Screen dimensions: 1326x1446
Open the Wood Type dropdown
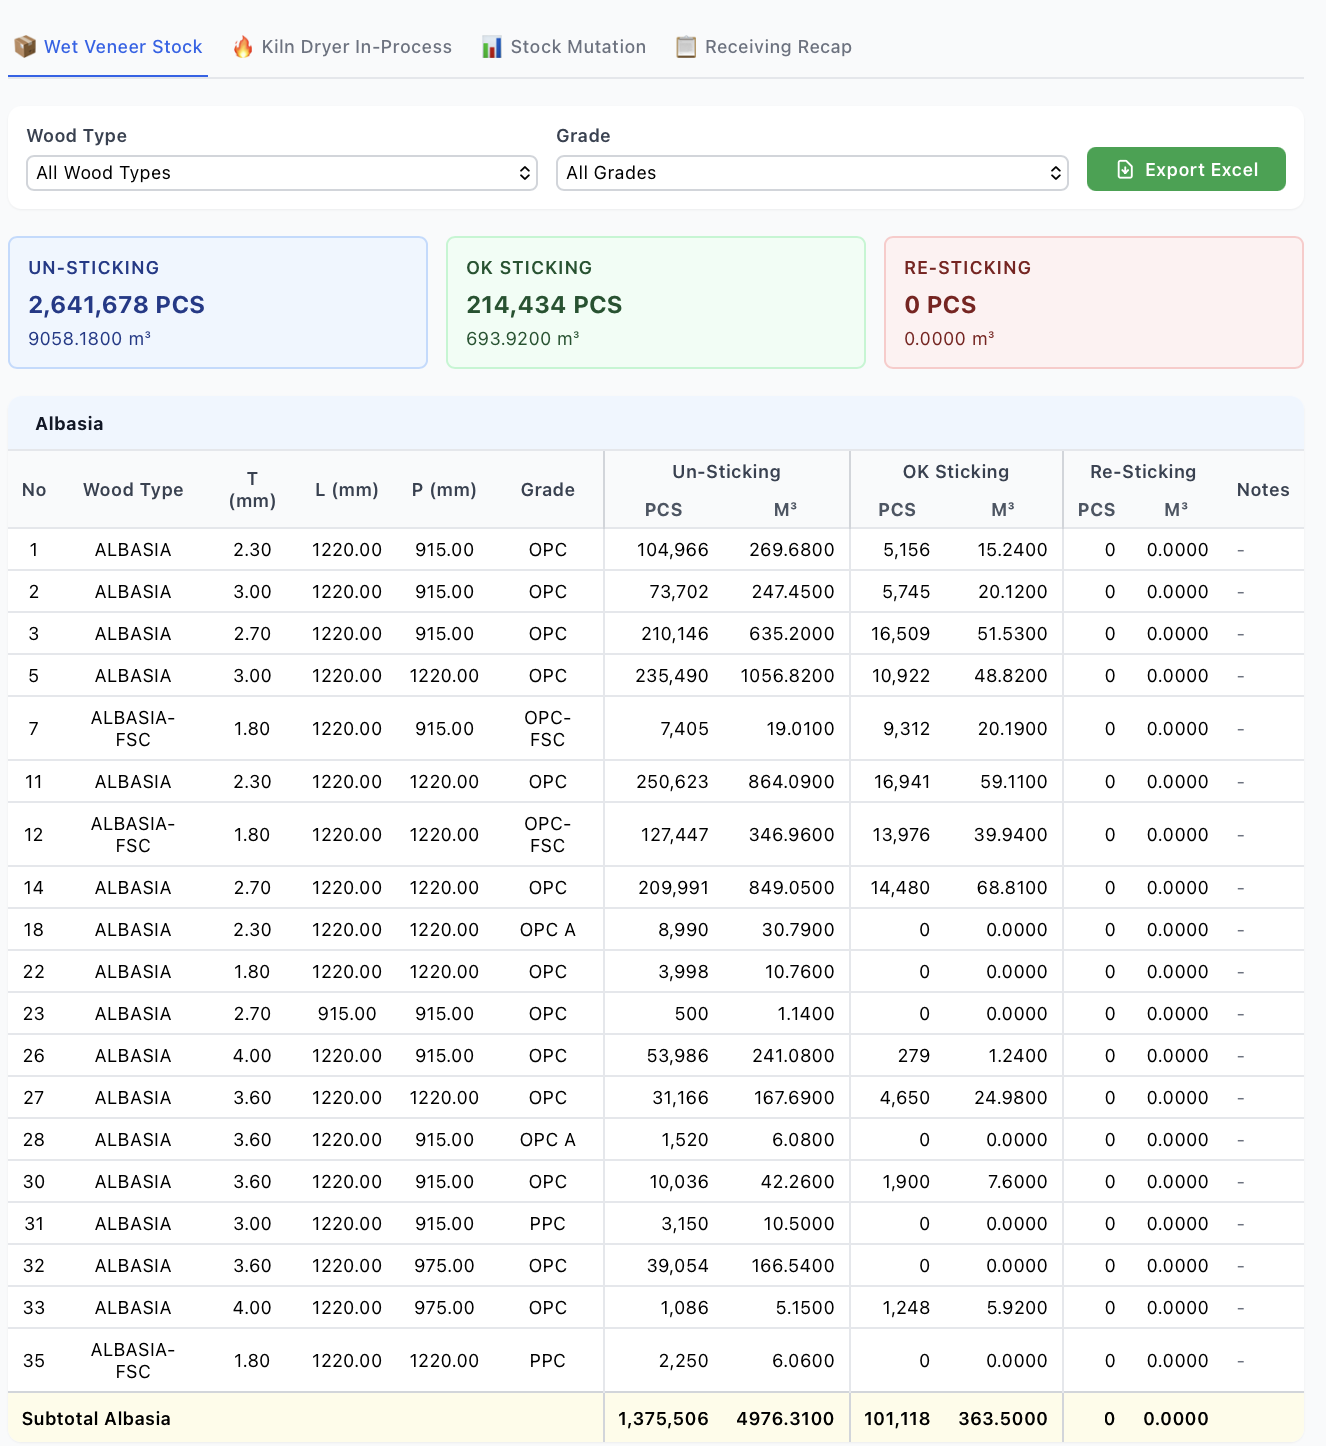[281, 173]
